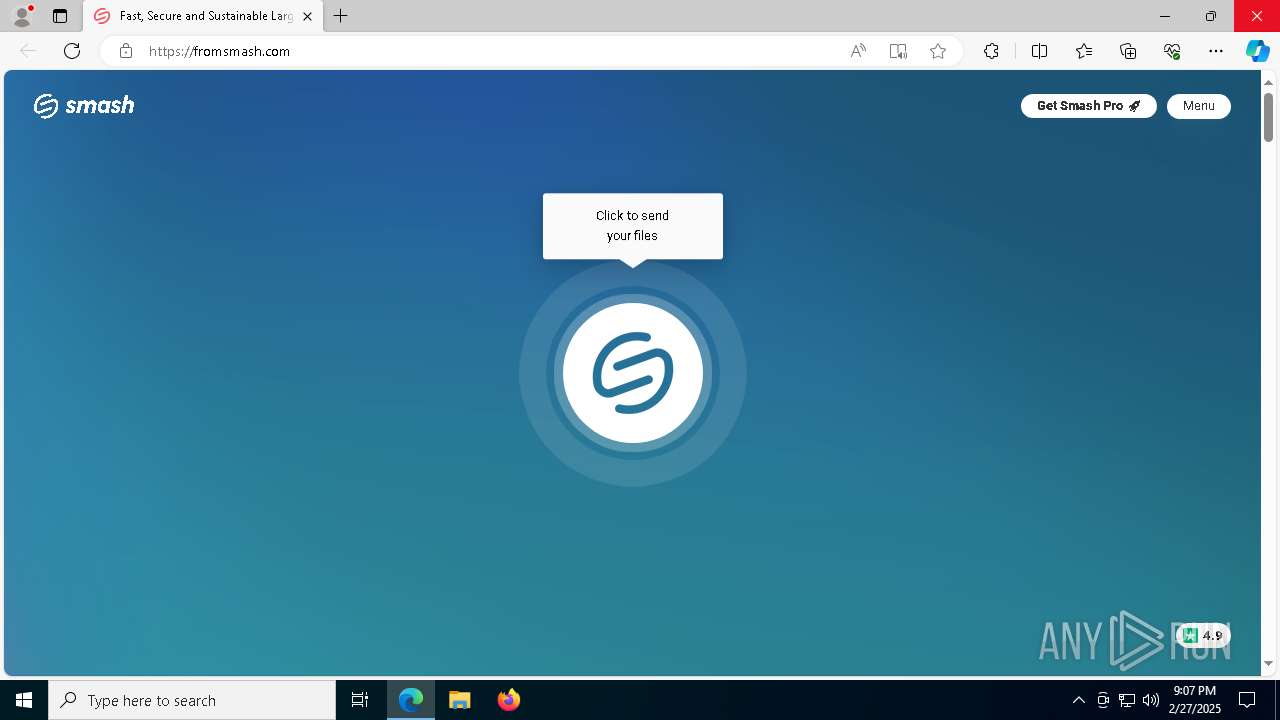Open Browser essentials heart icon
The width and height of the screenshot is (1280, 720).
[x=1172, y=51]
